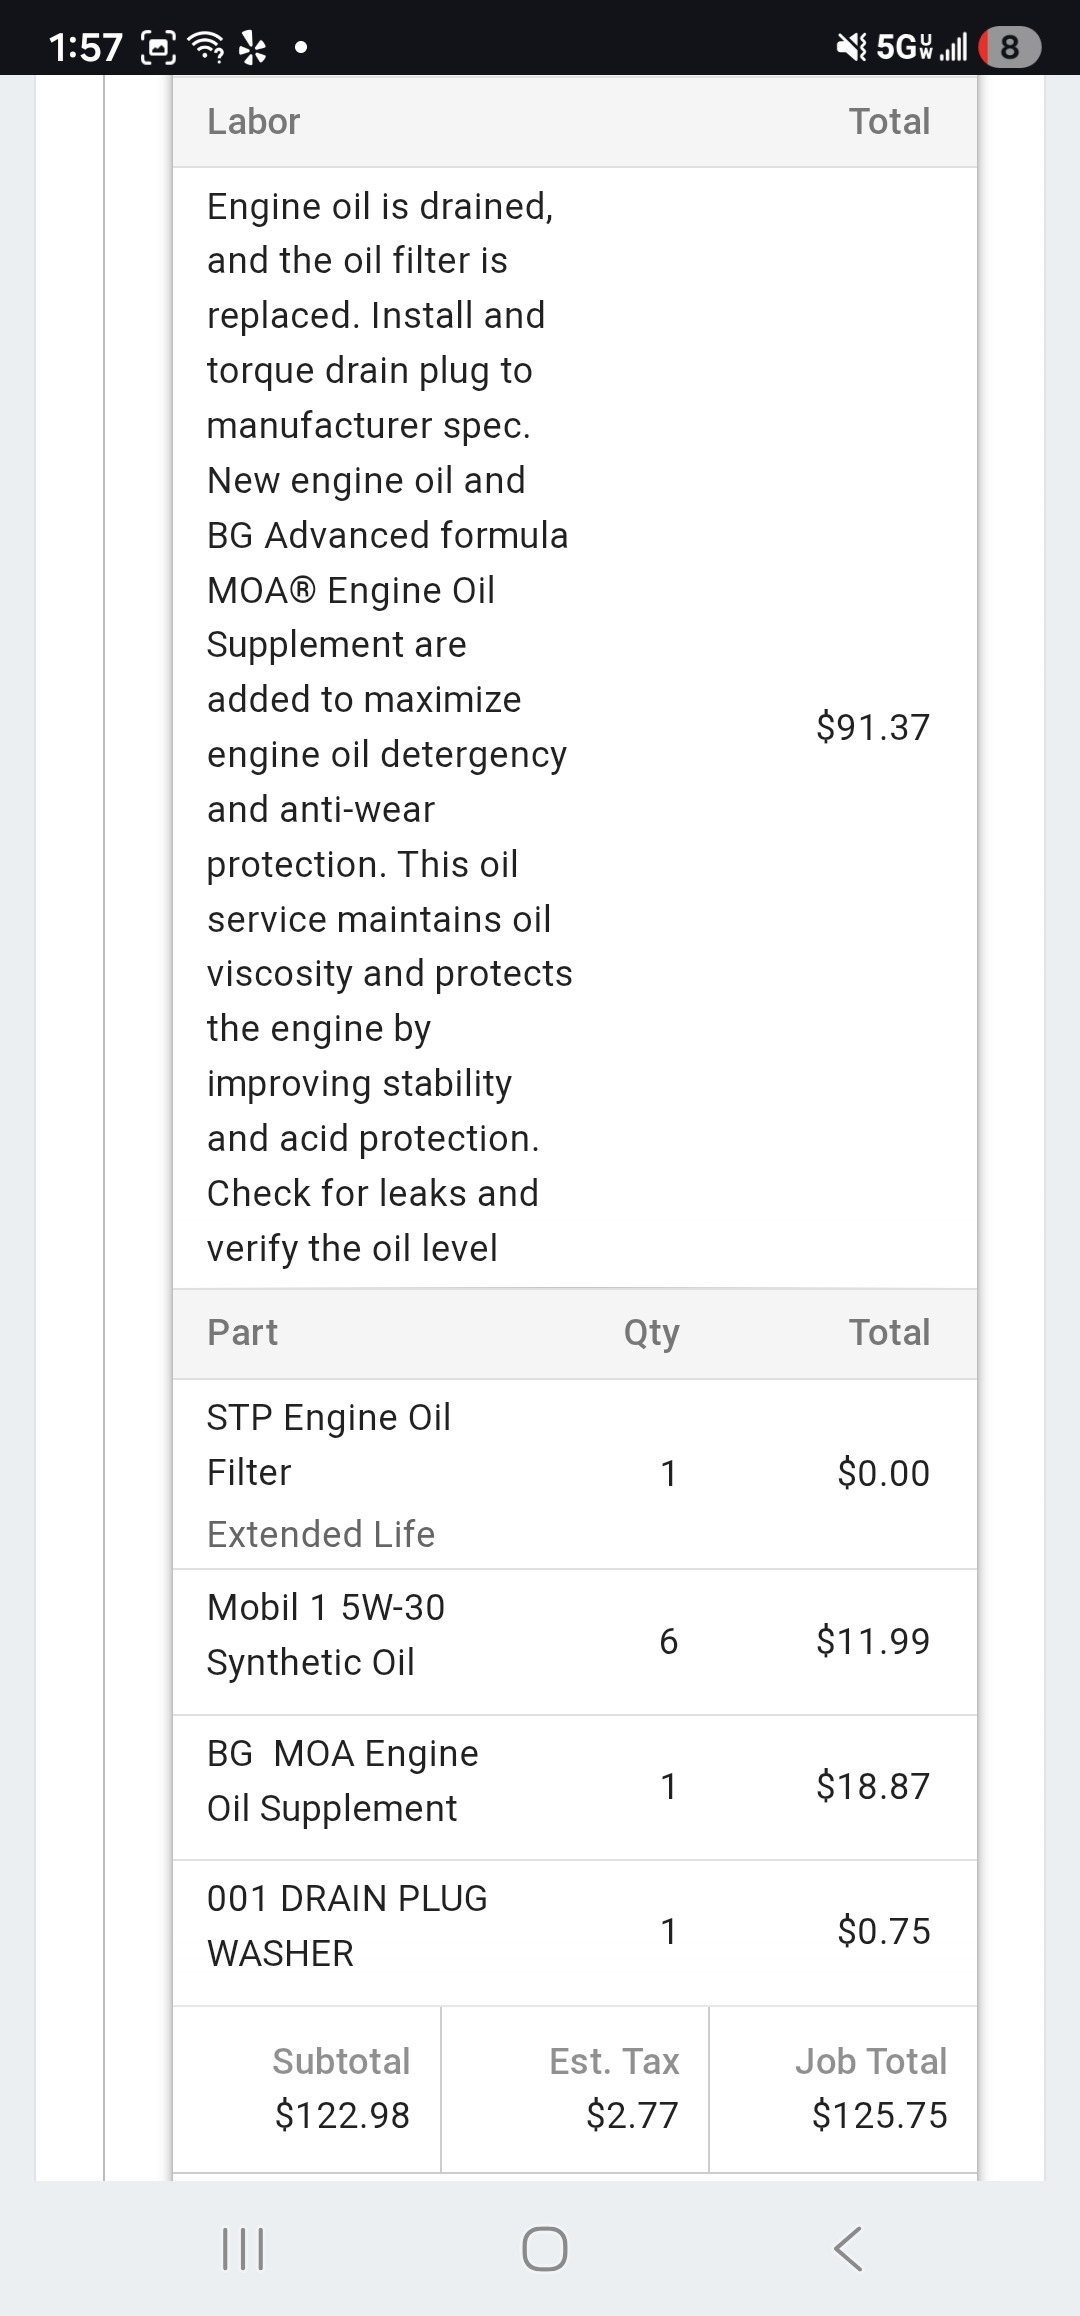Tap the Subtotal $122.98 cell

[341, 2088]
